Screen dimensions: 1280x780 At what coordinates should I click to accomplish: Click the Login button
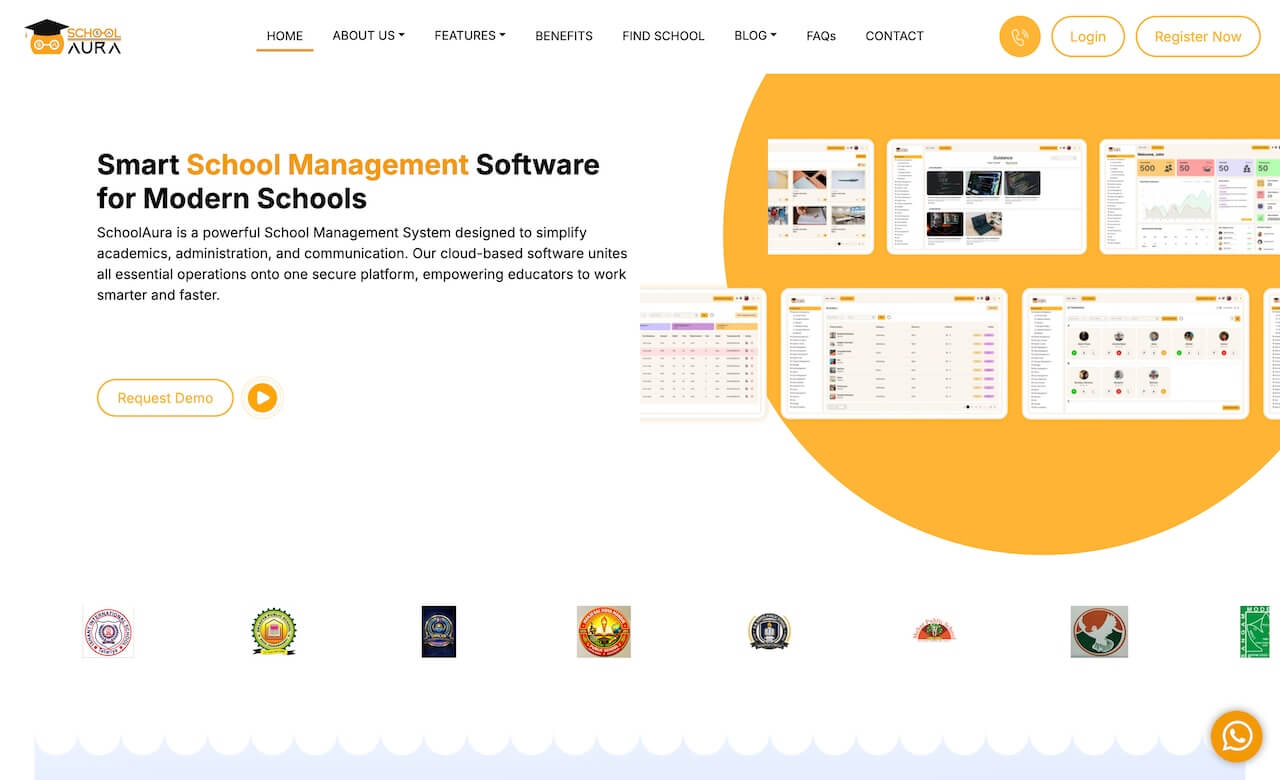1088,36
